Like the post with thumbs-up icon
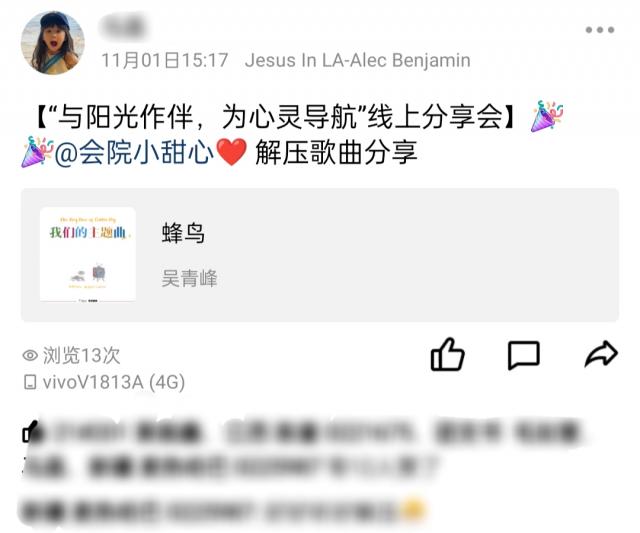This screenshot has height=533, width=640. tap(447, 354)
